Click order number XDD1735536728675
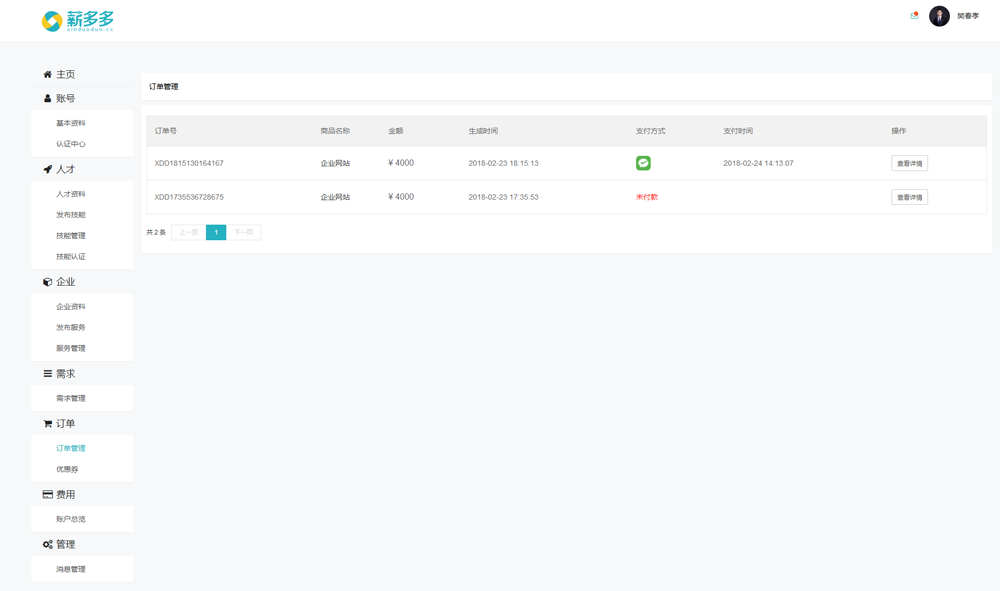This screenshot has width=1000, height=591. [189, 197]
